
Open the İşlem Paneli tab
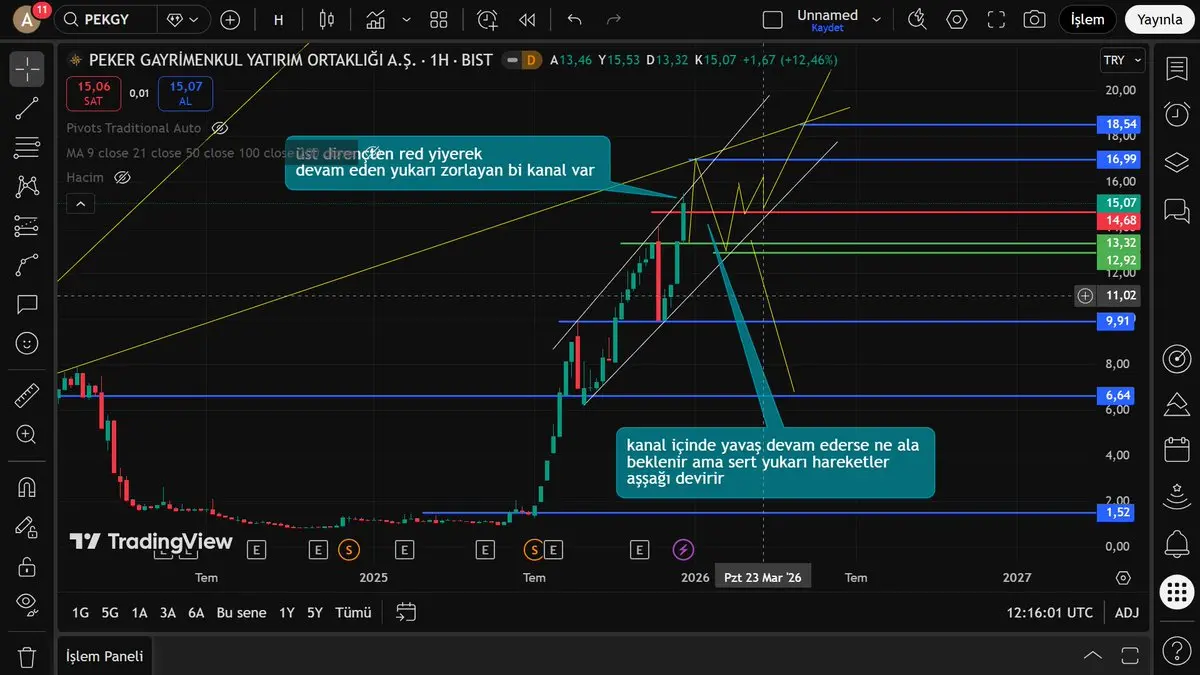[105, 656]
